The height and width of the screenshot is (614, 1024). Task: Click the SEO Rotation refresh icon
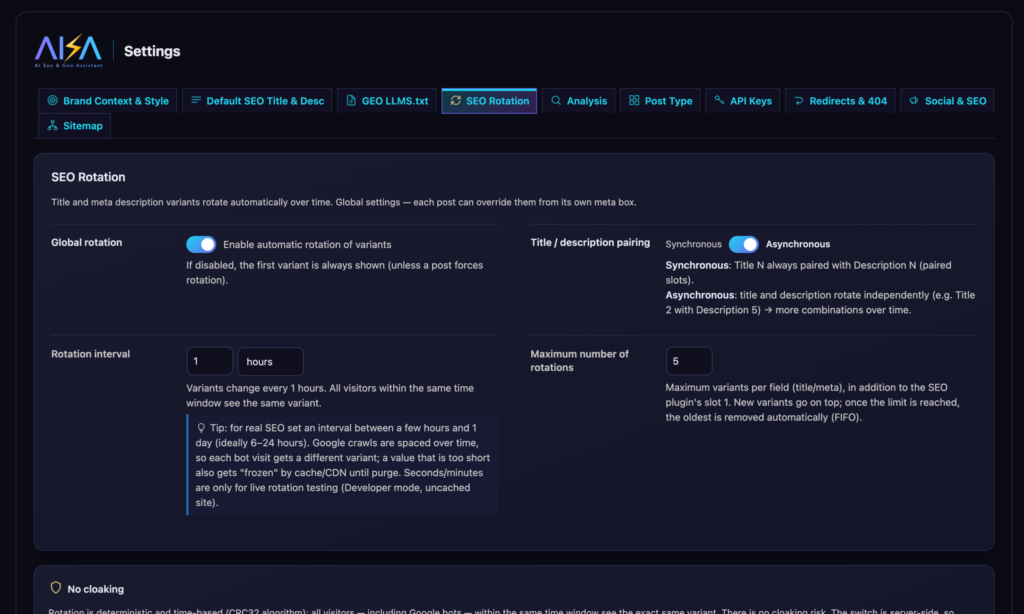tap(456, 101)
